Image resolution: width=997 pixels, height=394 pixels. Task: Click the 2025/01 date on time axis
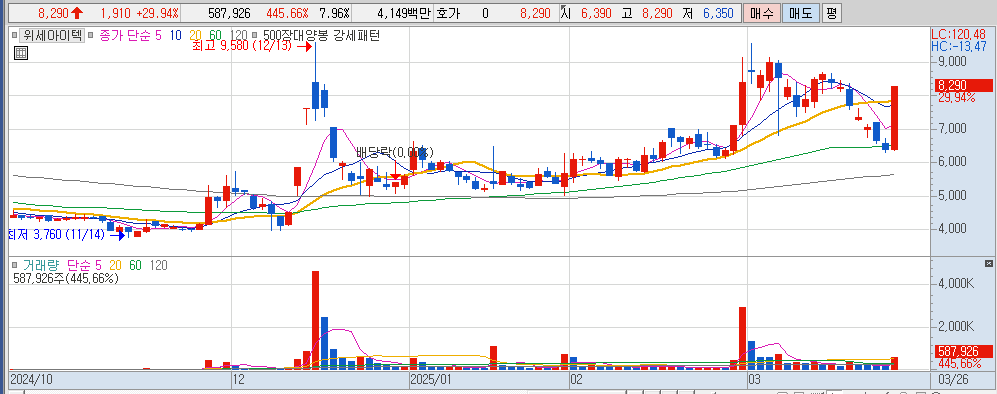click(x=430, y=379)
